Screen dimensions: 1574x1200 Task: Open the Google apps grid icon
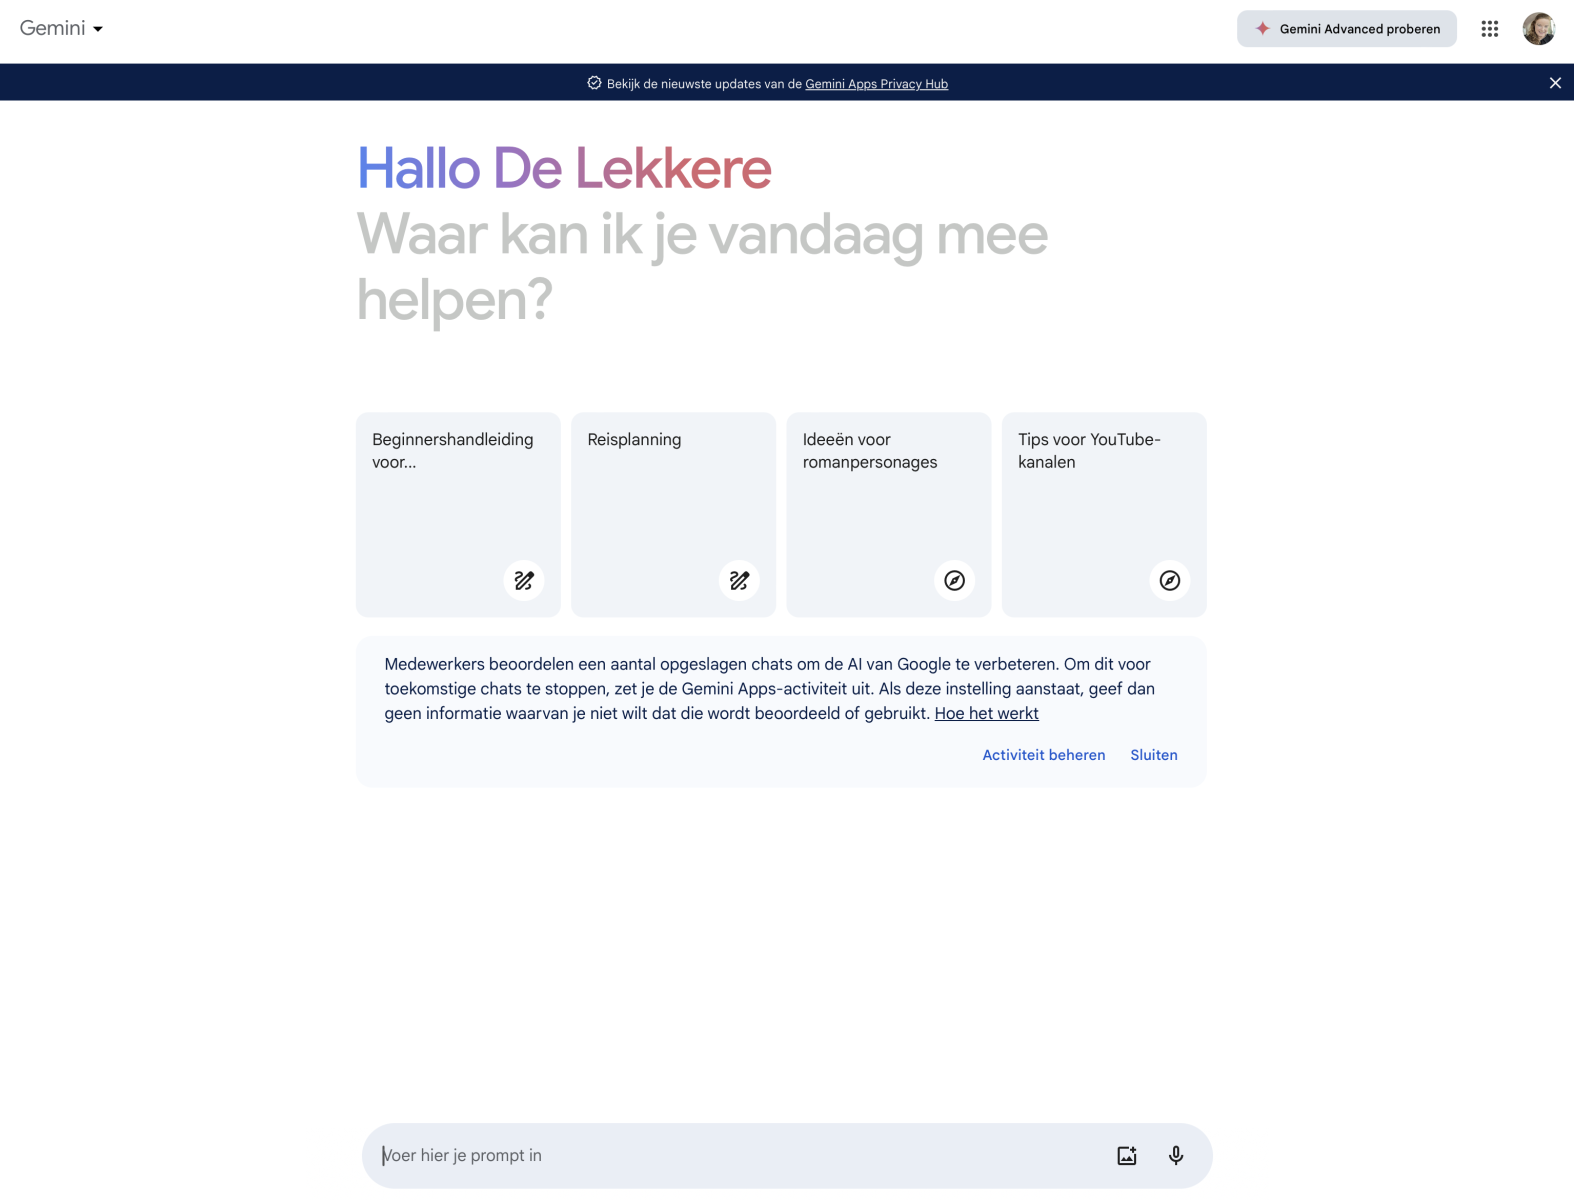click(x=1489, y=29)
